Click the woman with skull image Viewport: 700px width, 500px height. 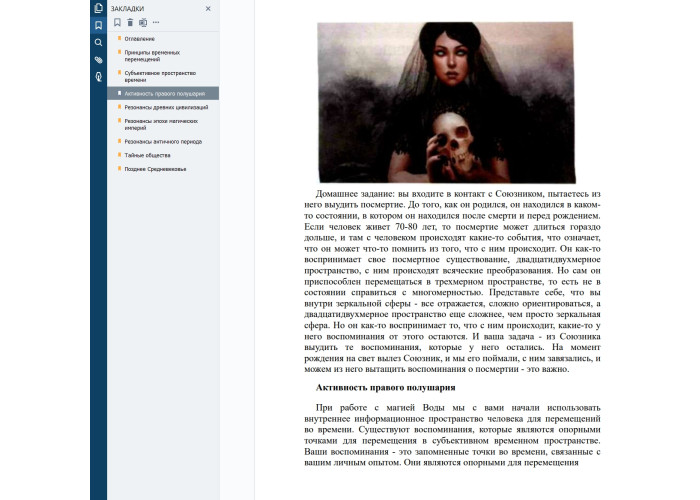pyautogui.click(x=445, y=99)
